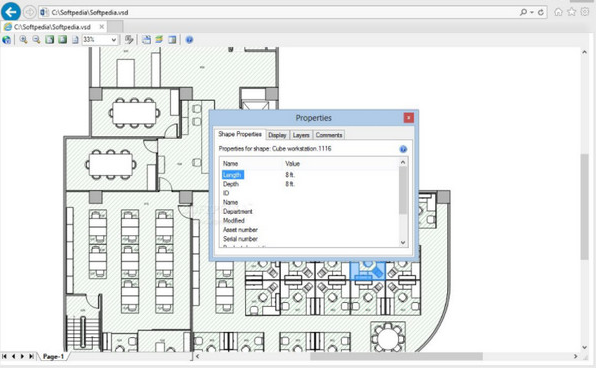Click the browser Back arrow button
Image resolution: width=596 pixels, height=368 pixels.
click(x=11, y=11)
